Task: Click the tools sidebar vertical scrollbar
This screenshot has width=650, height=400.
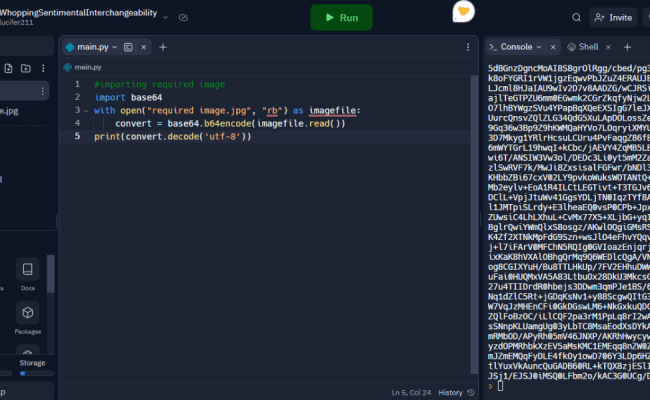Action: (x=51, y=274)
